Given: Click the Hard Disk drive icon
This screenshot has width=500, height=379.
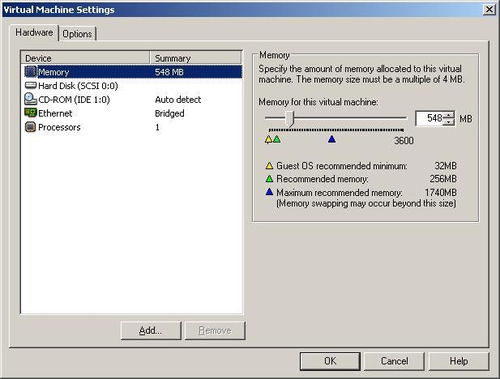Looking at the screenshot, I should click(30, 85).
